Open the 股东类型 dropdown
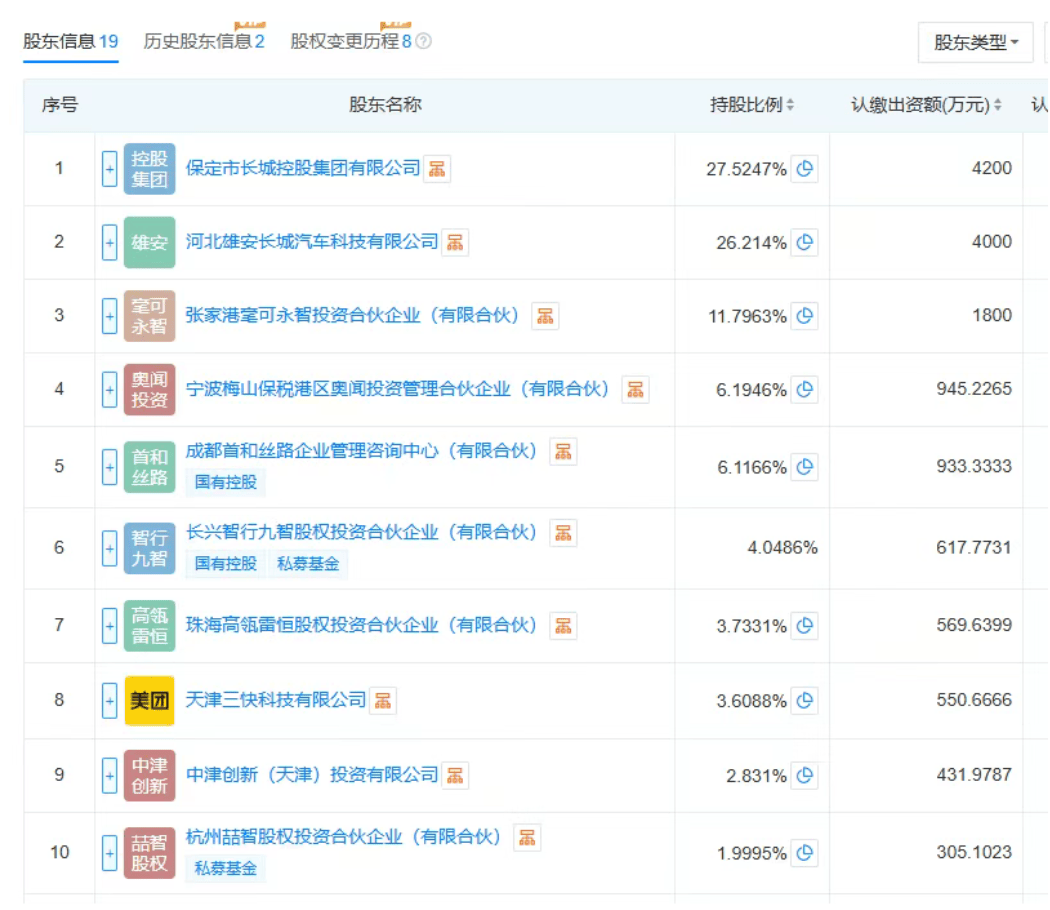 (974, 42)
